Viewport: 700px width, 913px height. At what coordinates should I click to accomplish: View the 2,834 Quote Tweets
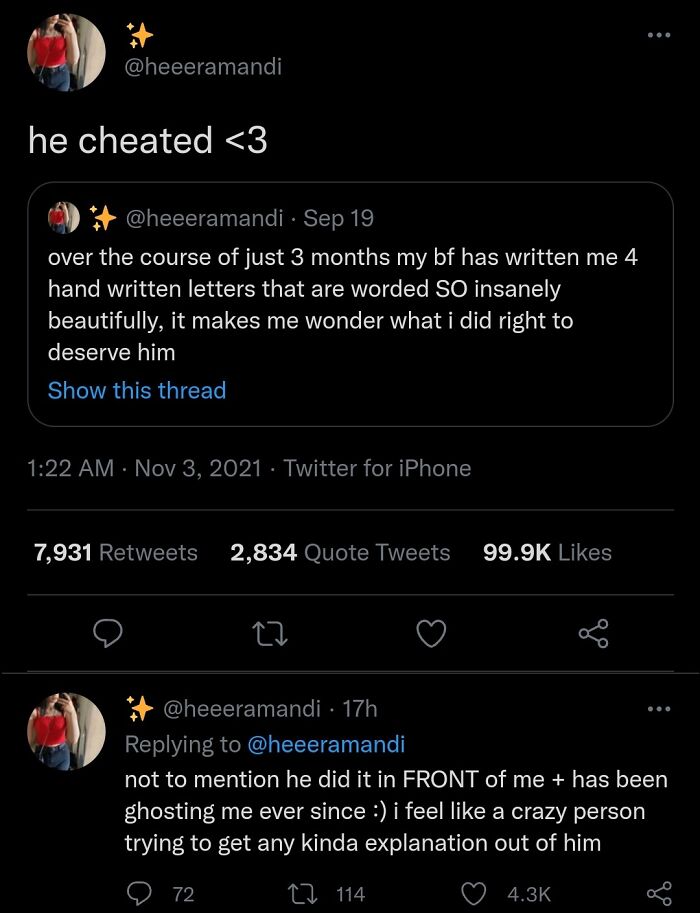tap(340, 552)
